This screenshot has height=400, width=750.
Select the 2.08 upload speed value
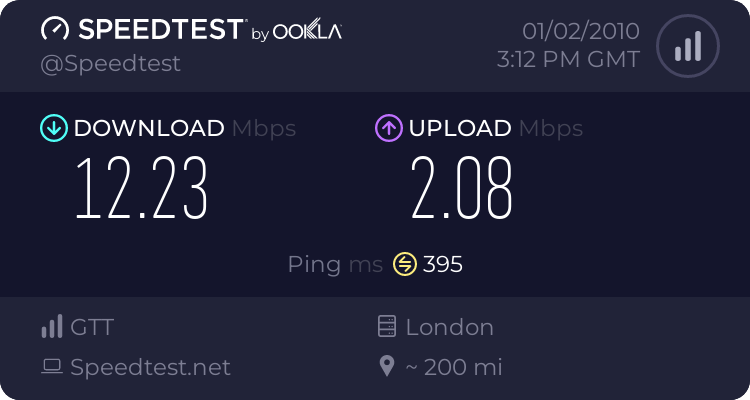click(462, 187)
